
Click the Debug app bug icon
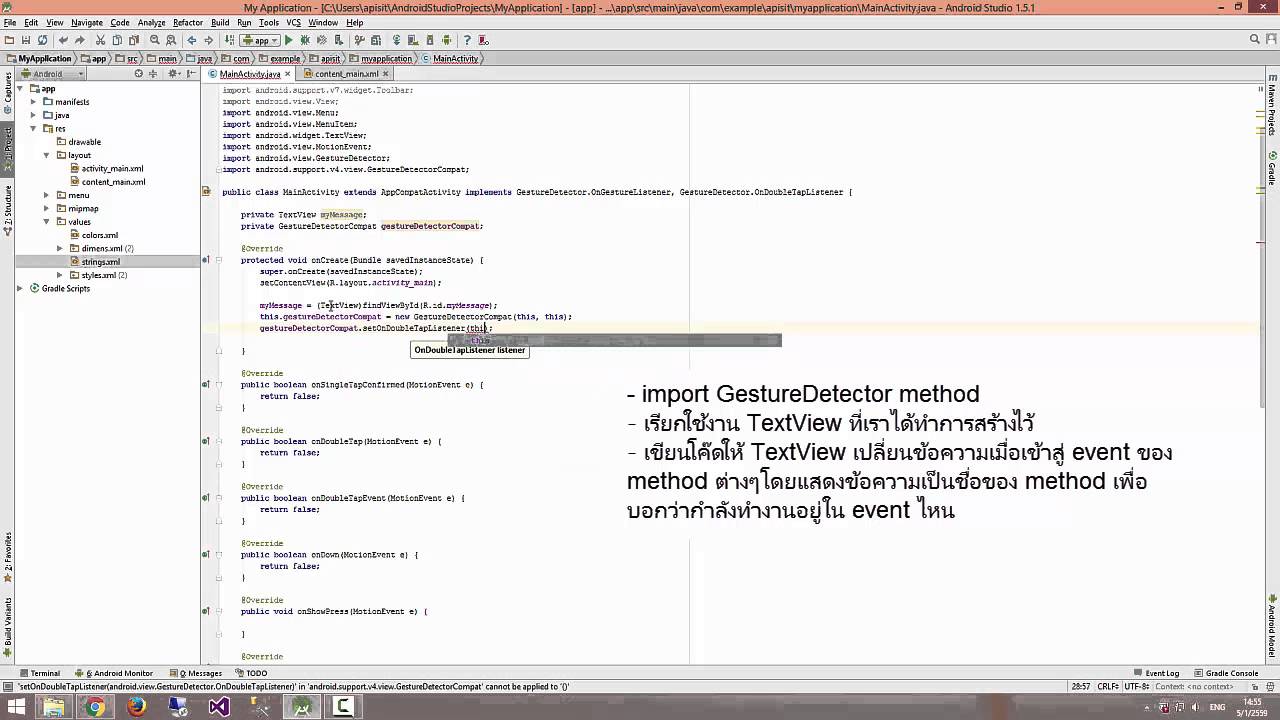click(x=305, y=40)
